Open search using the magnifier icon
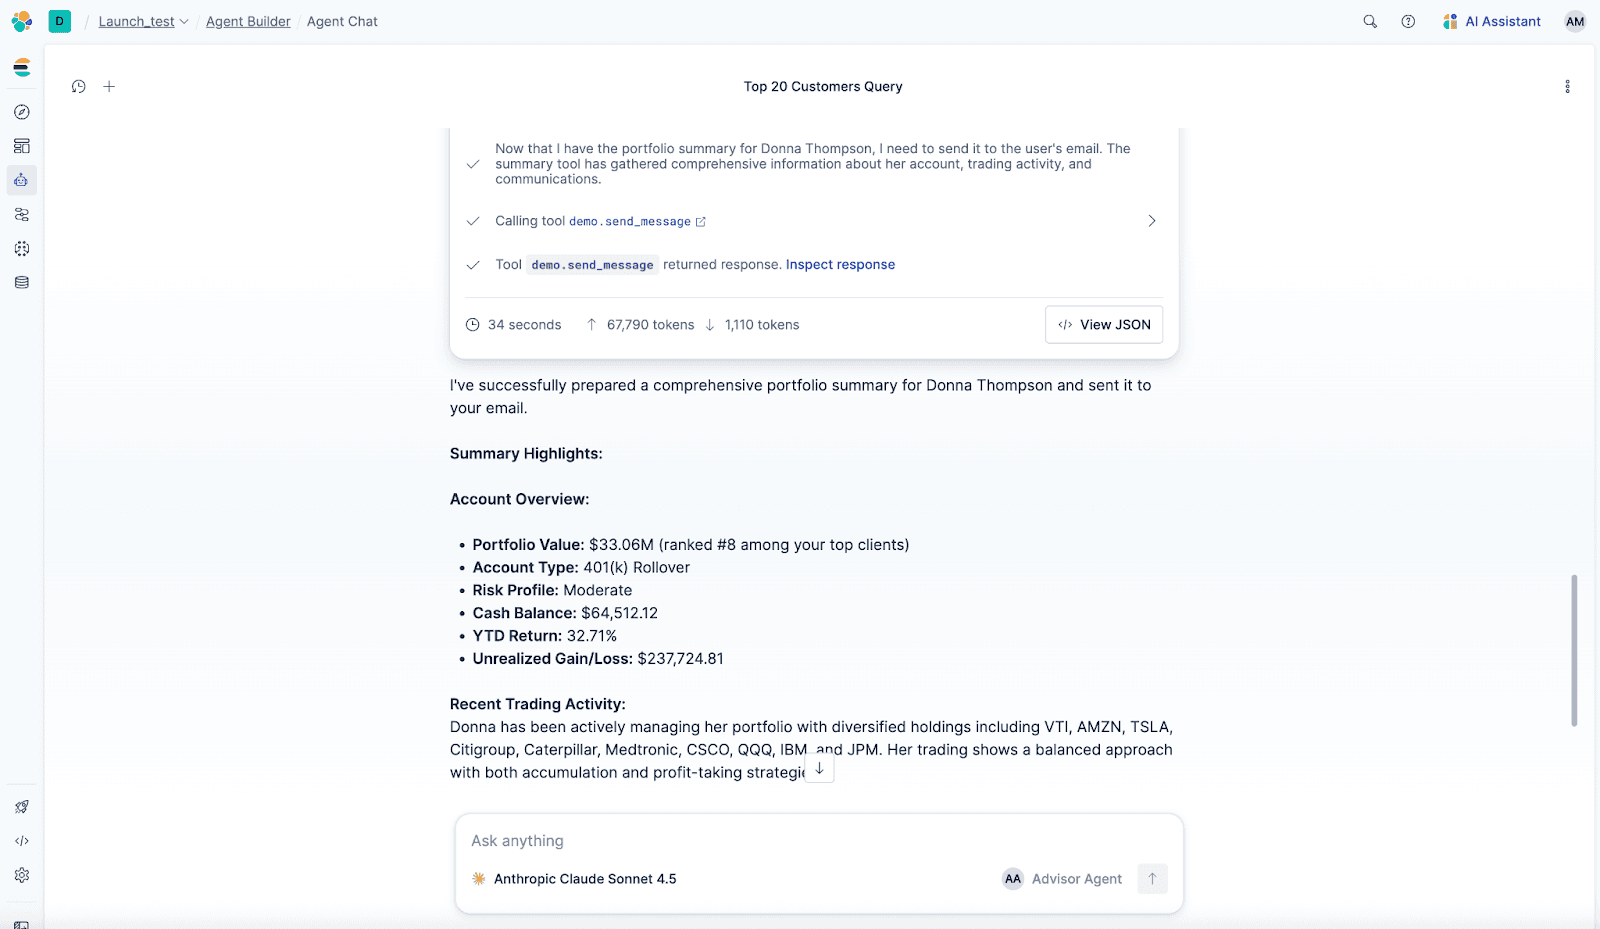The width and height of the screenshot is (1600, 929). [x=1369, y=21]
